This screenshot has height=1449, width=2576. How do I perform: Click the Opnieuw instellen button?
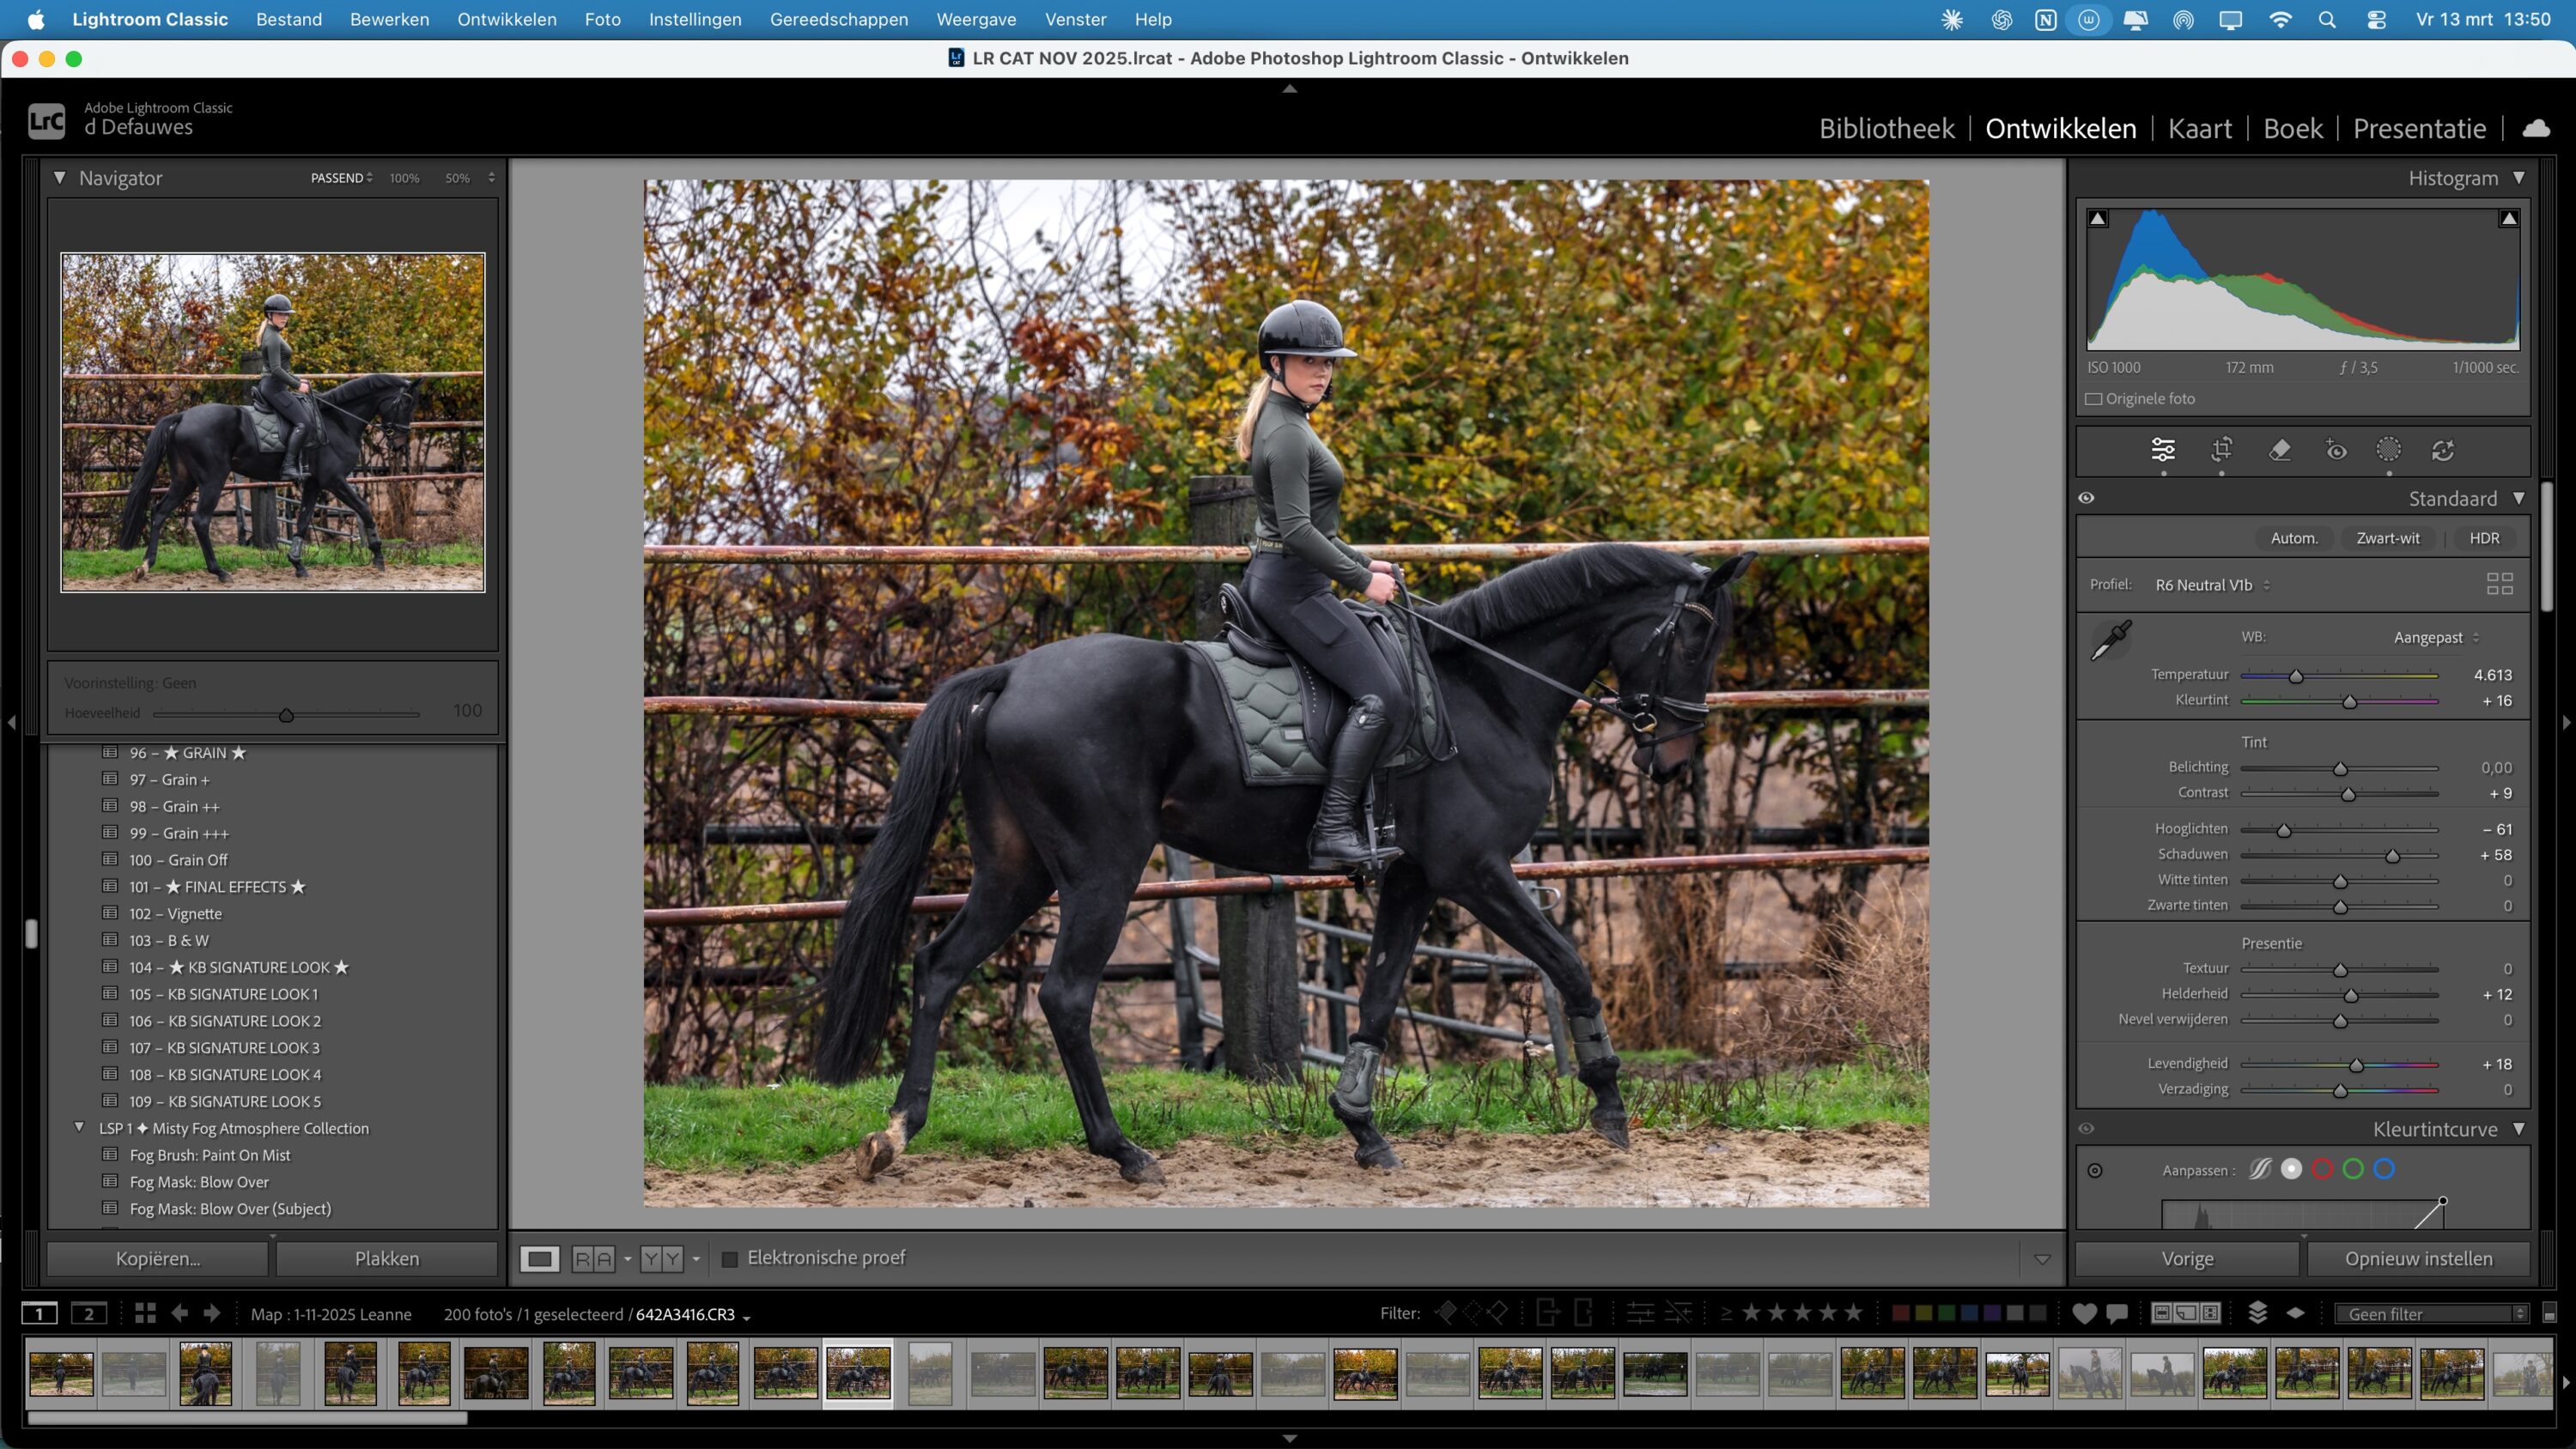[2419, 1258]
